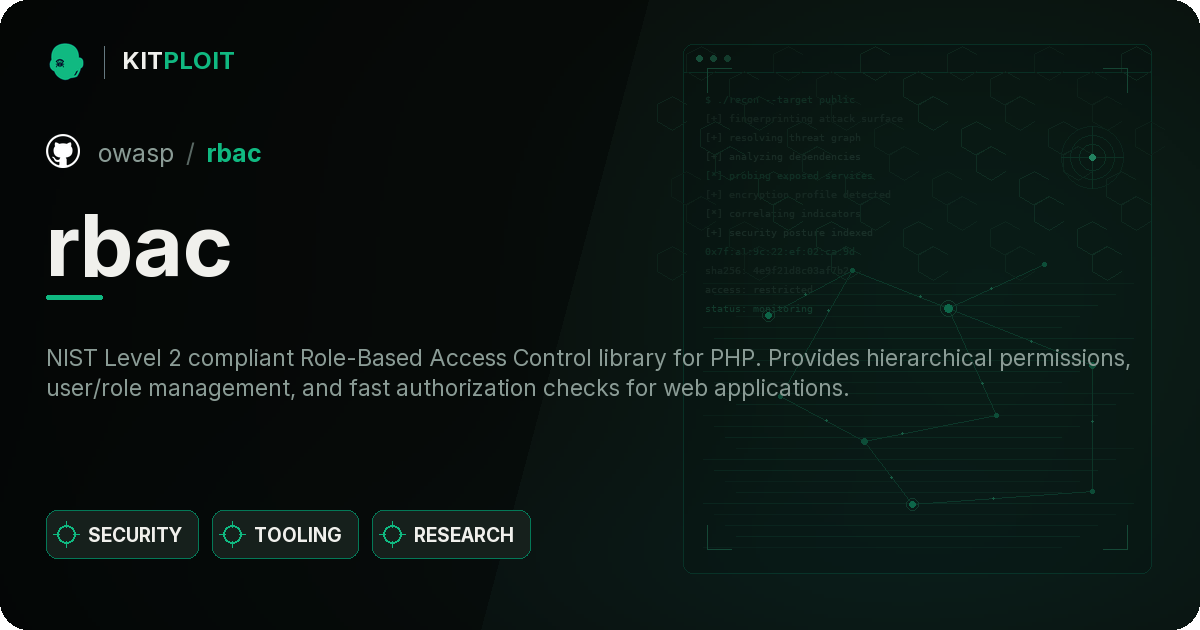Select the TOOLING tag
Screen dimensions: 1200x630
click(x=285, y=535)
